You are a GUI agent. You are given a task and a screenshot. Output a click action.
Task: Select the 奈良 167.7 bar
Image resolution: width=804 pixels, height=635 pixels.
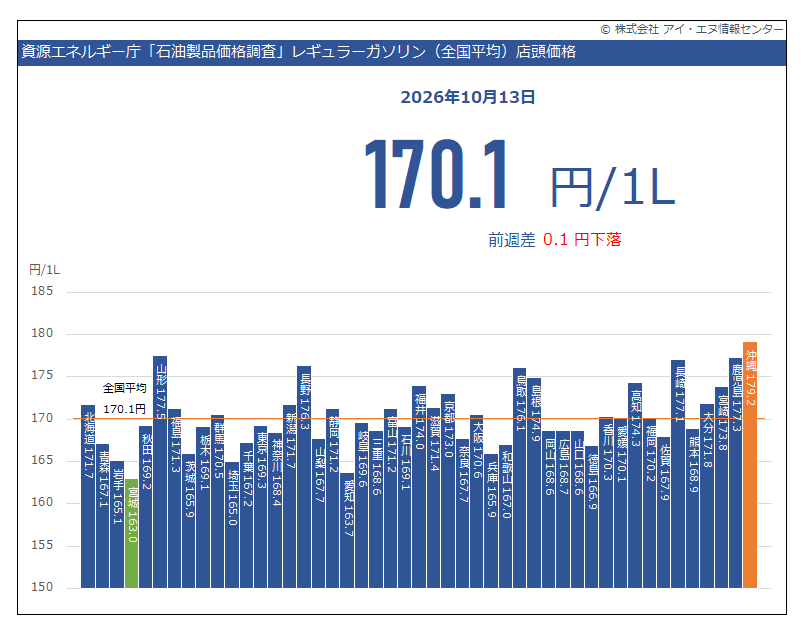[463, 513]
